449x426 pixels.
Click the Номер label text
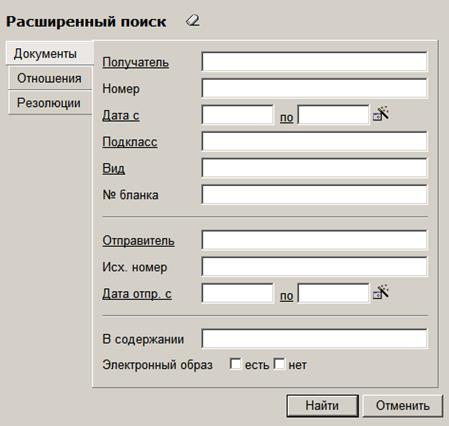[x=121, y=89]
